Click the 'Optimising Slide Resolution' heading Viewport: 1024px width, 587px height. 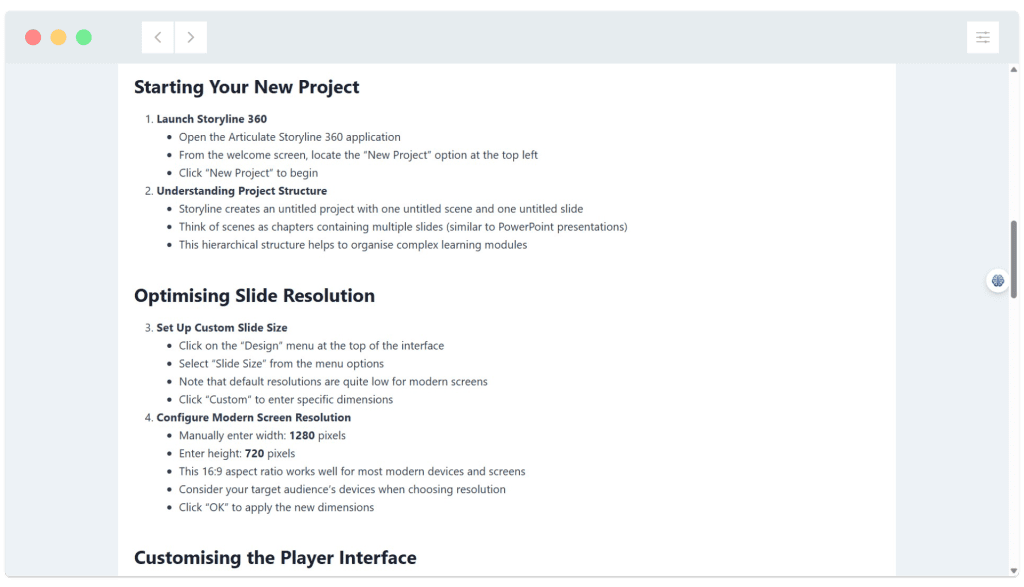click(x=254, y=296)
